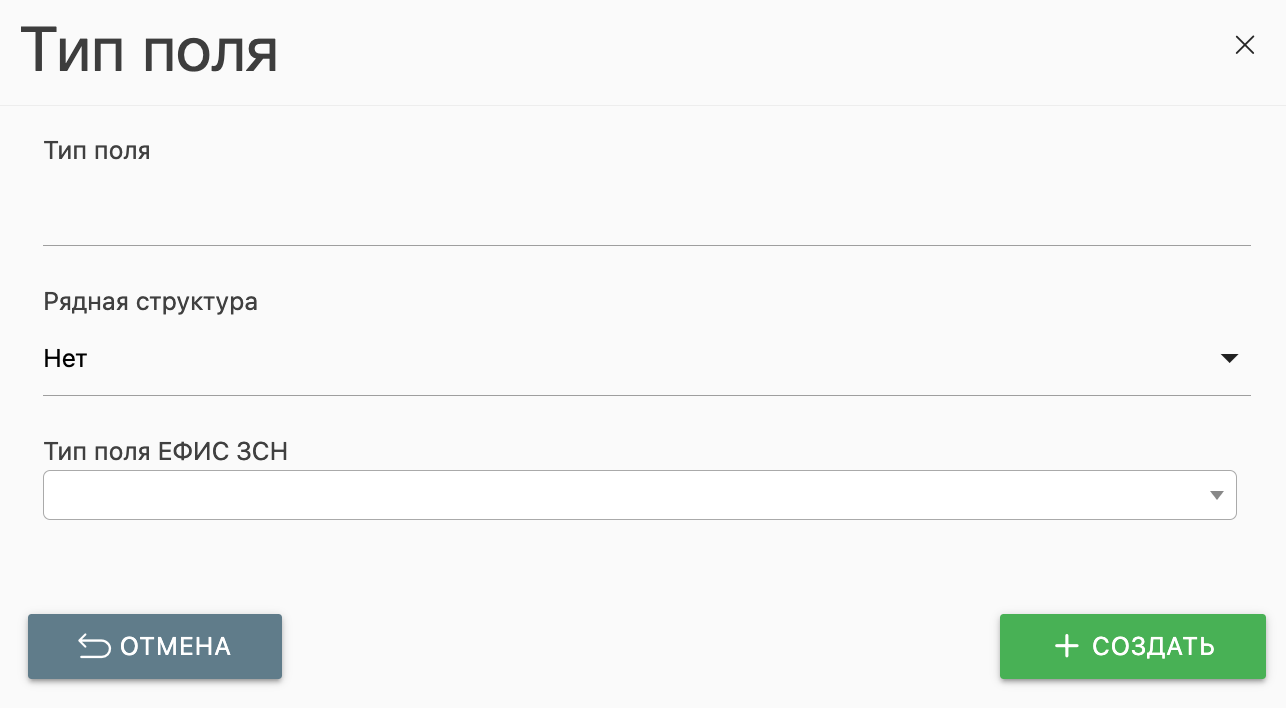Viewport: 1286px width, 708px height.
Task: Click the grey triangle in ЕФИС ЗСН box
Action: pyautogui.click(x=1216, y=495)
